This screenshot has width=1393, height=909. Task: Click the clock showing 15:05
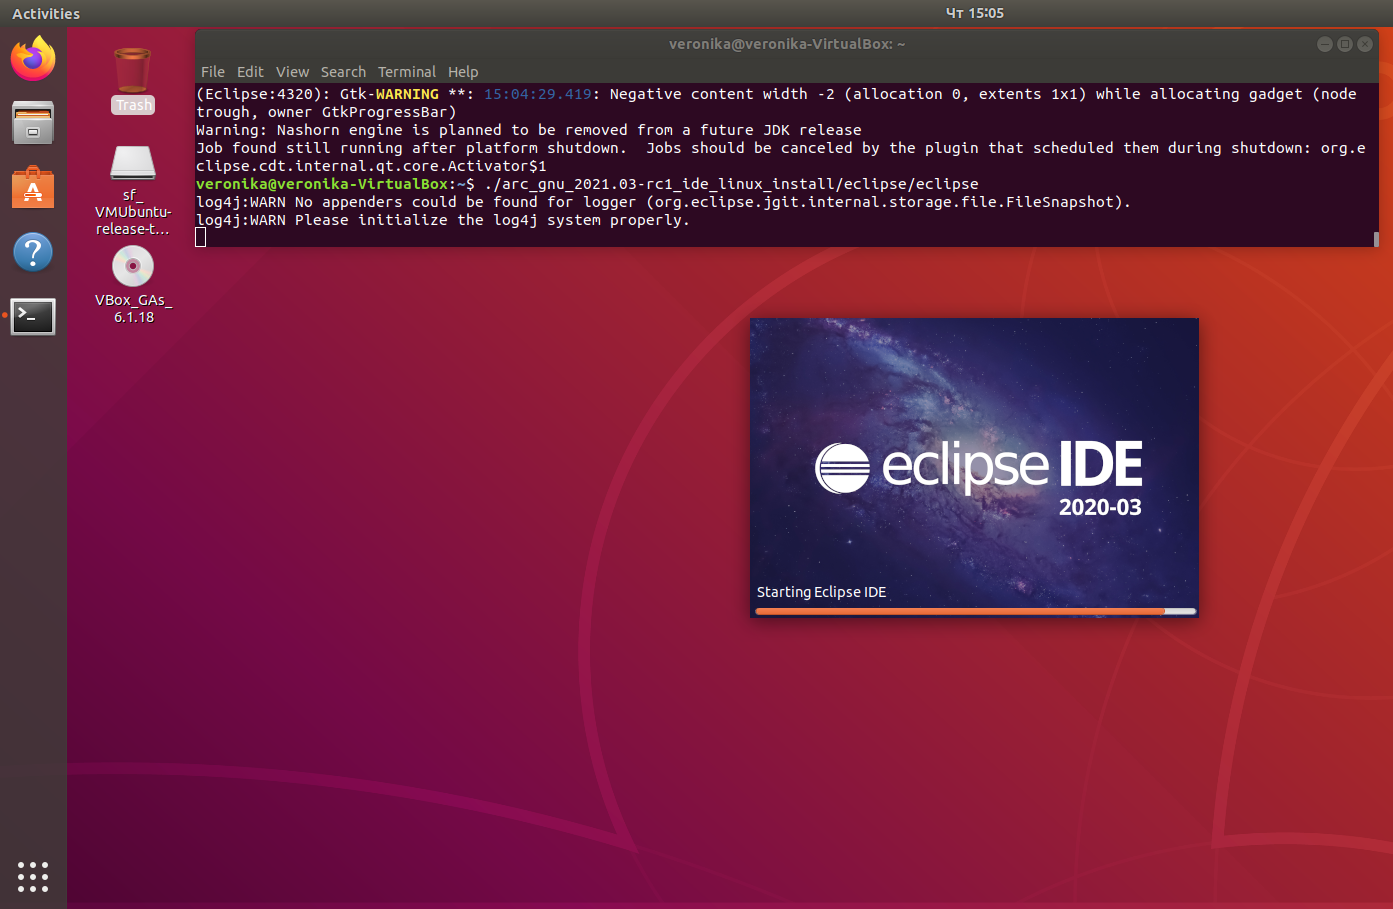click(975, 13)
